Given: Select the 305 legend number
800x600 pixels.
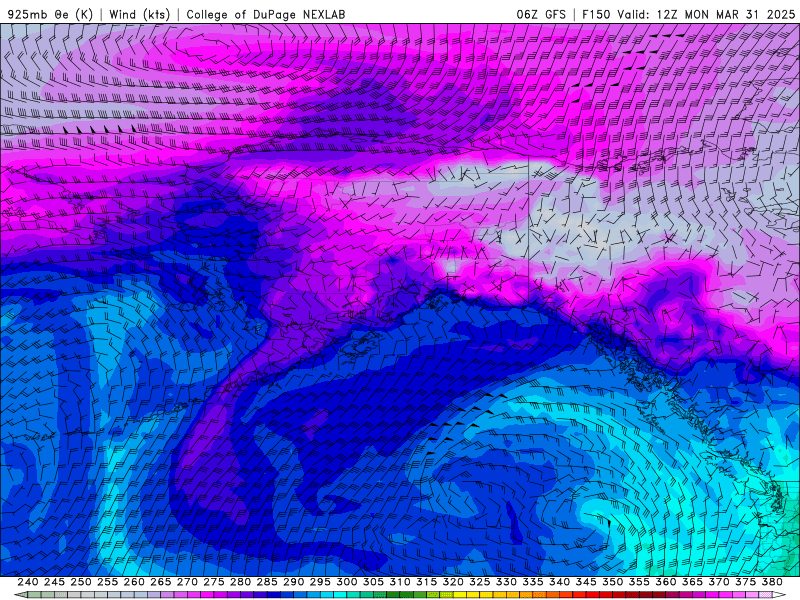Looking at the screenshot, I should coord(373,582).
